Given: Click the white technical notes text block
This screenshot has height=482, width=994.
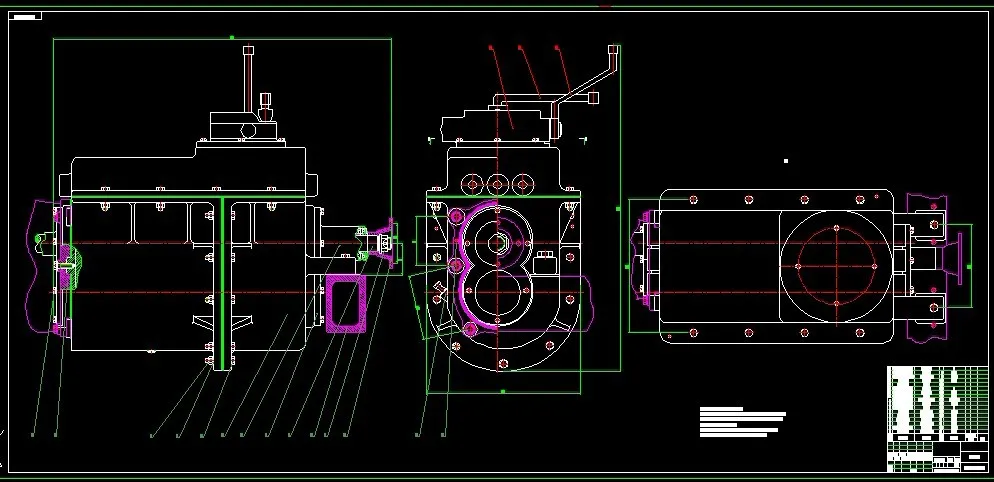Looking at the screenshot, I should [742, 422].
